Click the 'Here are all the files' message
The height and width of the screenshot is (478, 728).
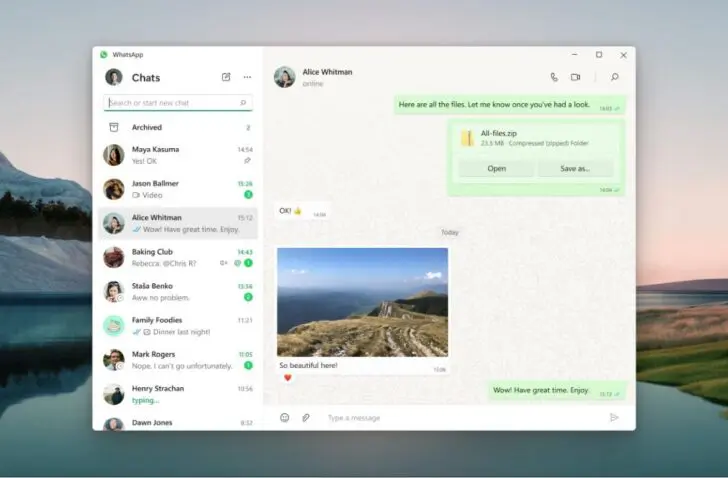pos(510,105)
